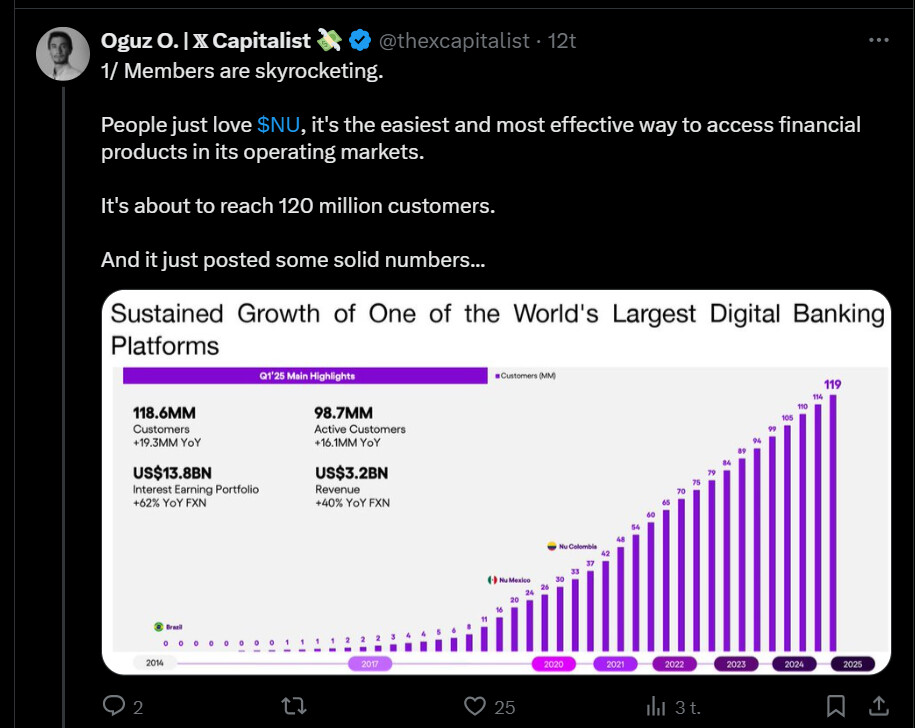Click the Brazil flag icon in chart
The image size is (915, 728).
pos(158,626)
